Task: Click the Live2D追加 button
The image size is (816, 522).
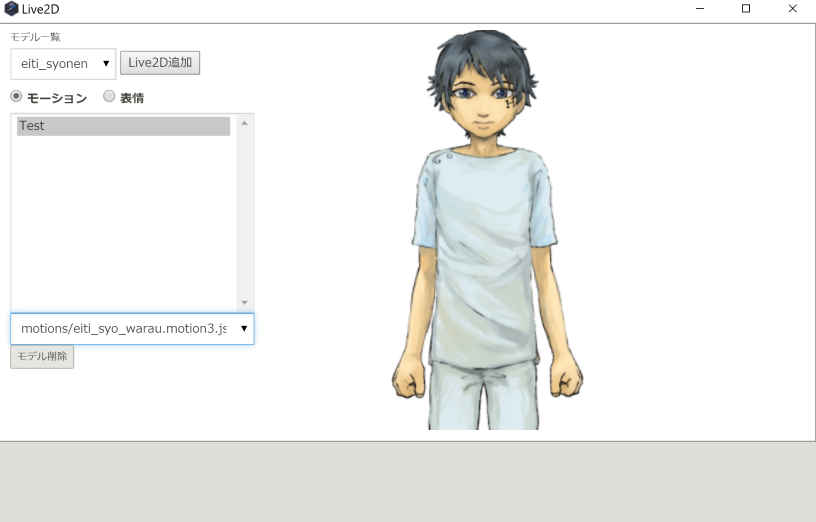Action: click(x=160, y=62)
